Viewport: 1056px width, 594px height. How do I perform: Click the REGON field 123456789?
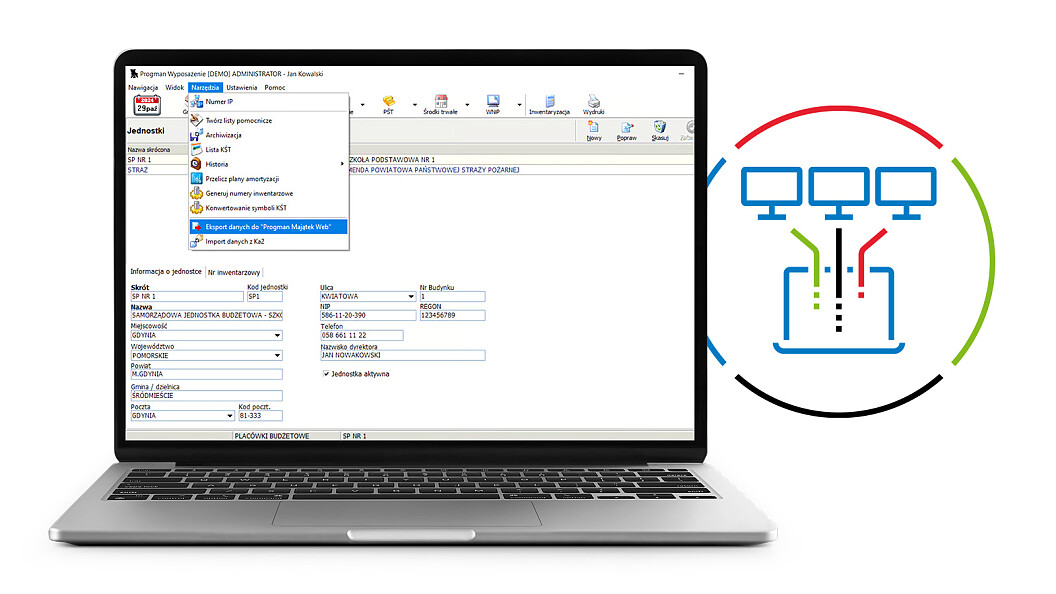452,315
